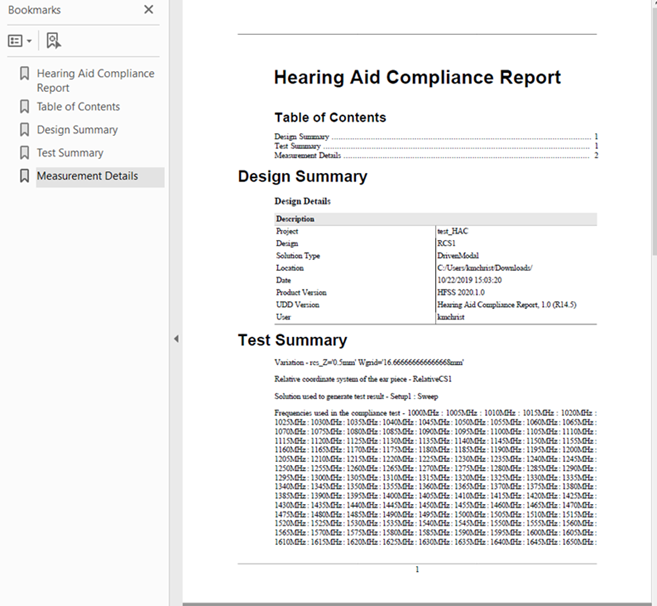657x606 pixels.
Task: Click bookmark icon beside Measurement Details
Action: pyautogui.click(x=25, y=176)
